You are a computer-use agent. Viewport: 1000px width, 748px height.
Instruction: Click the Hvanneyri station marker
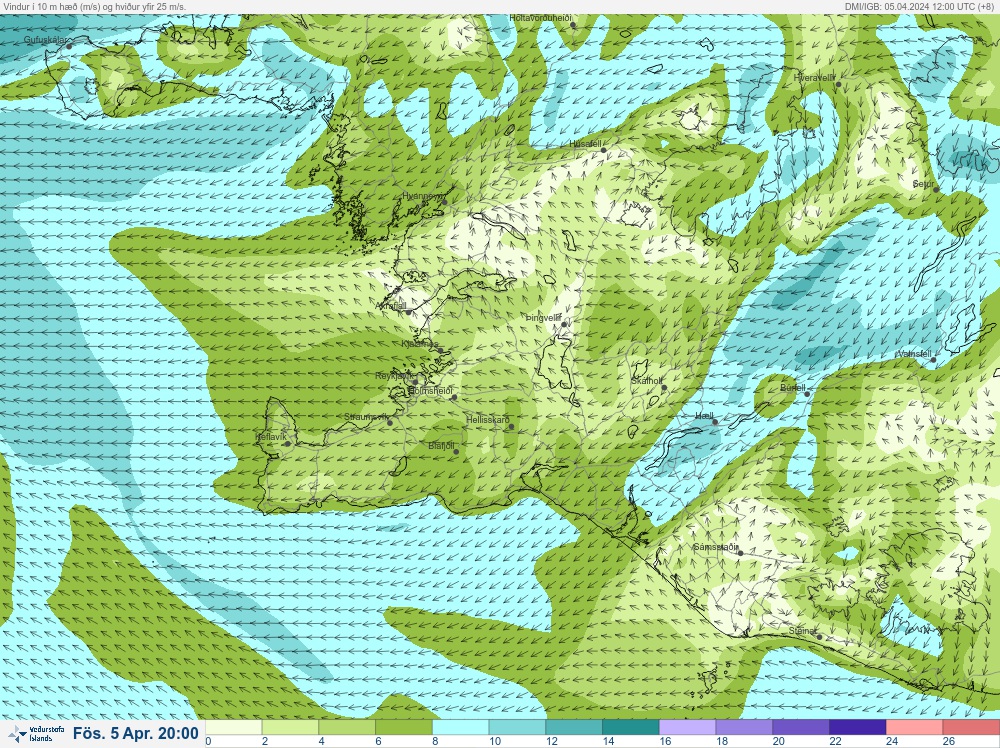click(445, 202)
